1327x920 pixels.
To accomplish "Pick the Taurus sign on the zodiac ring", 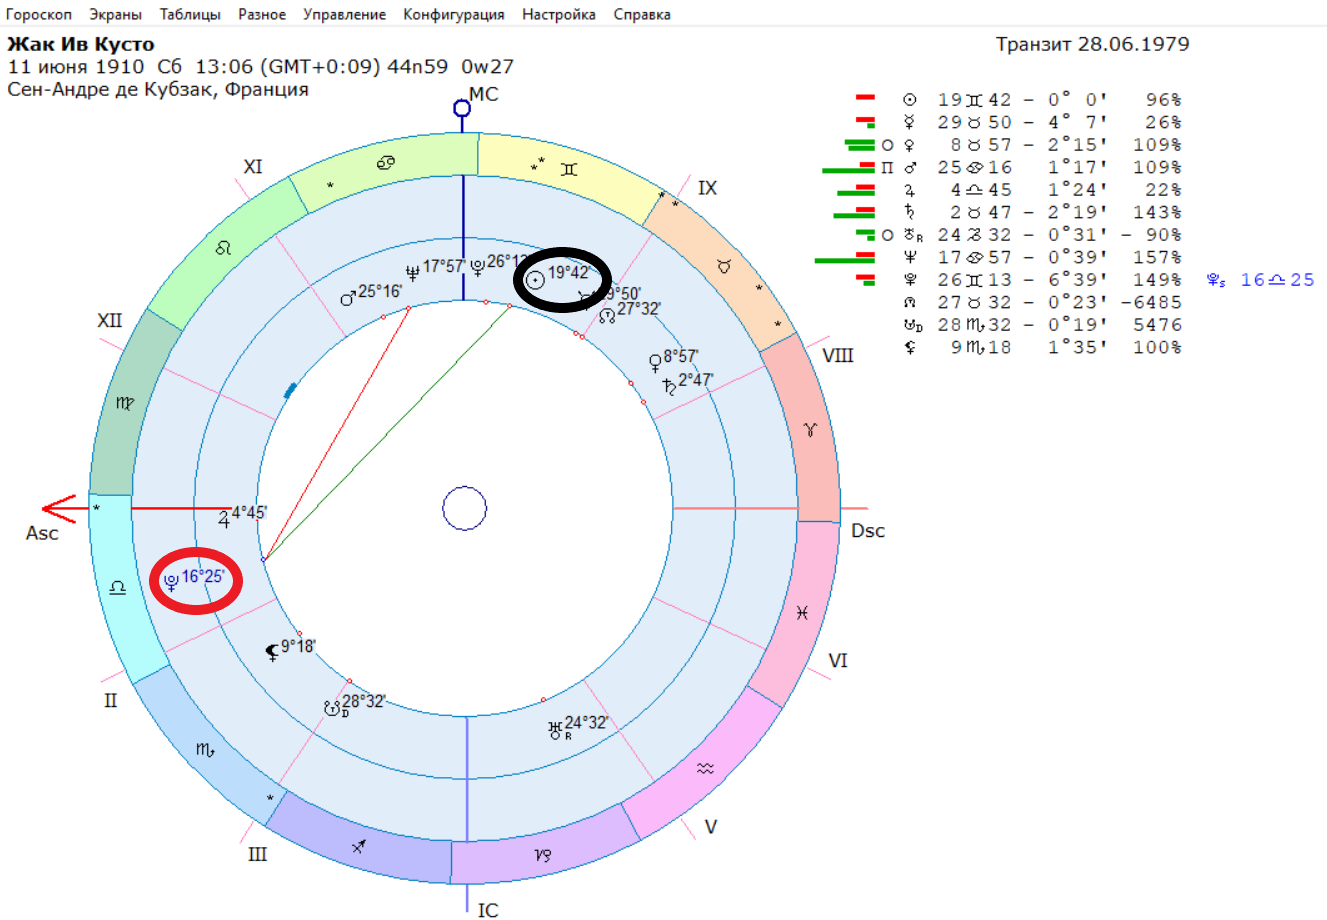I will [726, 267].
